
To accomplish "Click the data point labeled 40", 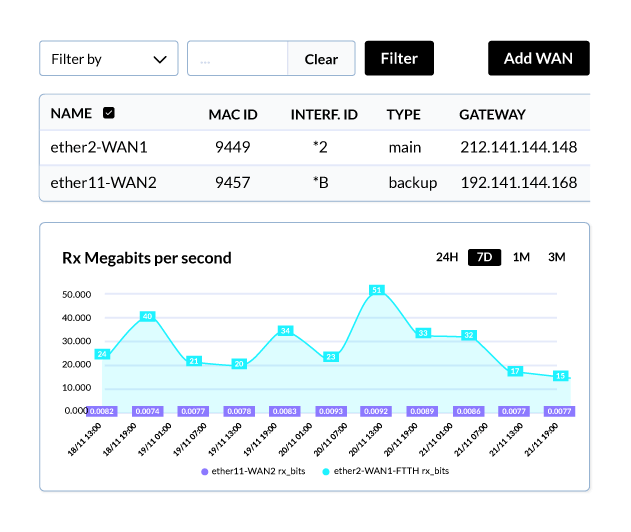I will pyautogui.click(x=148, y=316).
